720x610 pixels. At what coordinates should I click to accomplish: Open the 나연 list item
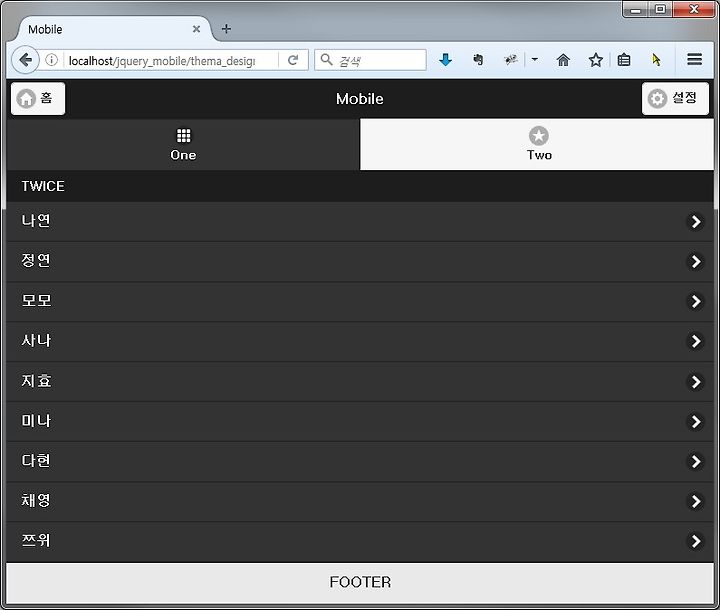coord(360,221)
